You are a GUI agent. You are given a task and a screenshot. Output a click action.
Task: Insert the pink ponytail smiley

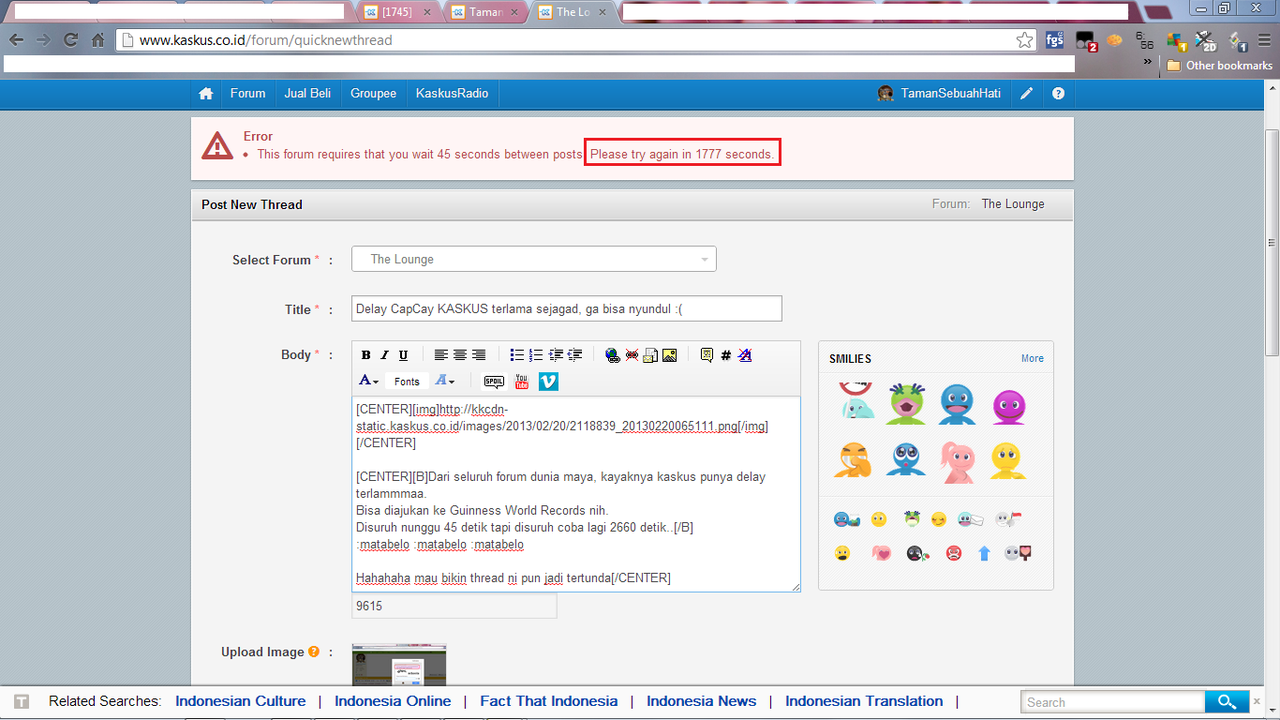pyautogui.click(x=957, y=461)
